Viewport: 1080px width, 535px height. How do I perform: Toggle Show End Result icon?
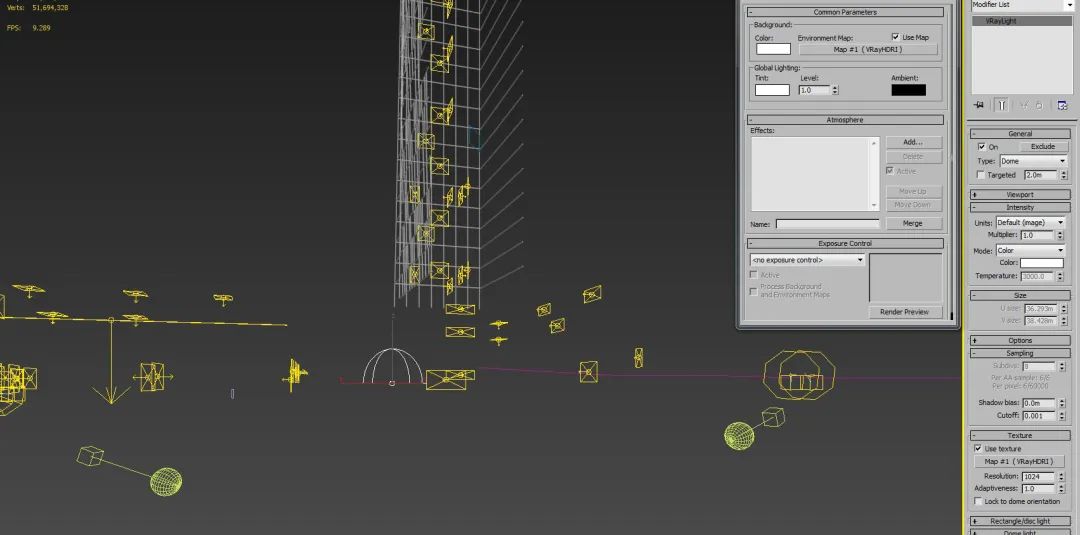coord(1001,105)
